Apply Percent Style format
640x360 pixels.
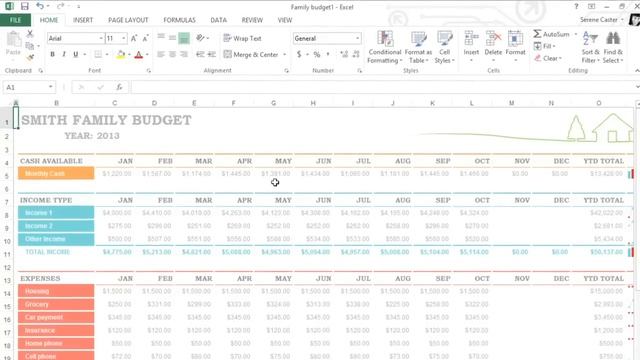[x=317, y=54]
